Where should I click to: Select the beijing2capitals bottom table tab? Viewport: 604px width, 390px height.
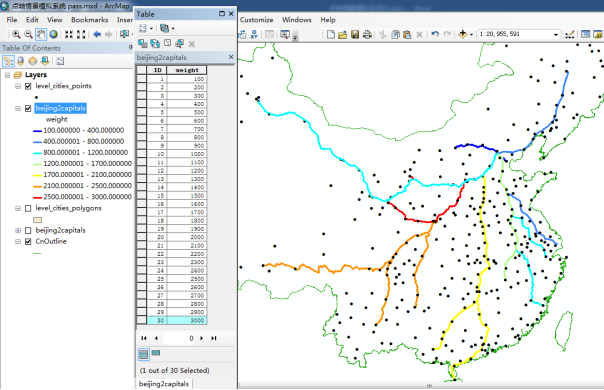click(x=164, y=384)
